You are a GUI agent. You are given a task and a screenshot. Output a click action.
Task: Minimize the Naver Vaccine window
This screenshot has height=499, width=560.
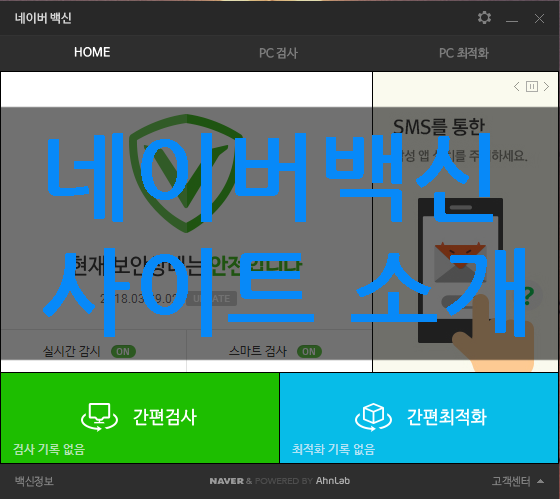(x=512, y=21)
